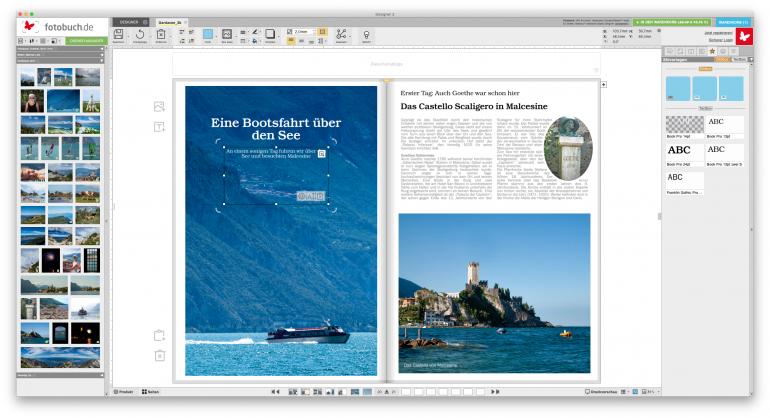The image size is (770, 418).
Task: Select the third blue layout template thumbnail
Action: click(x=731, y=88)
